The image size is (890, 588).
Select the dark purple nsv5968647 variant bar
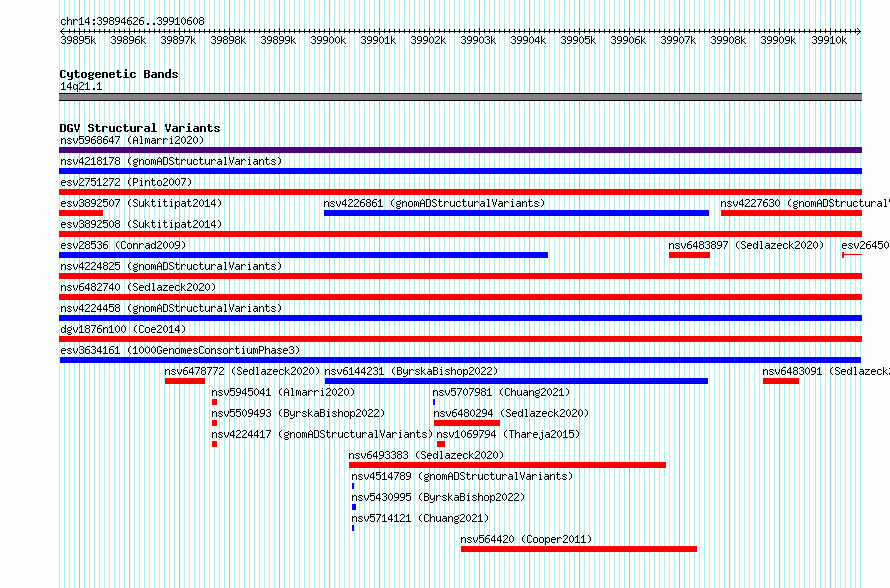point(460,150)
